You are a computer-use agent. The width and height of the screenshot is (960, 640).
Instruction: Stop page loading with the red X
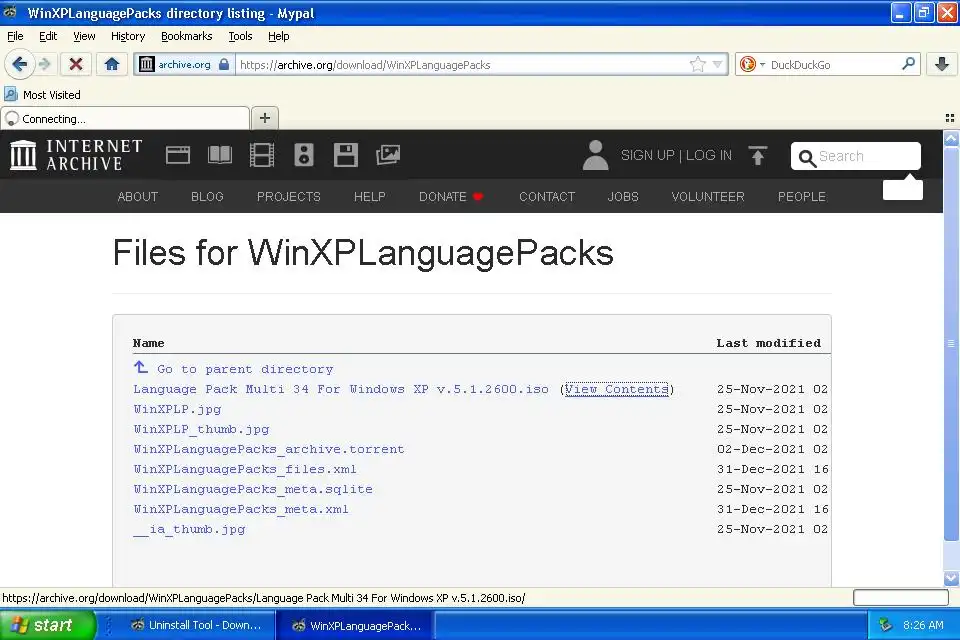coord(76,64)
